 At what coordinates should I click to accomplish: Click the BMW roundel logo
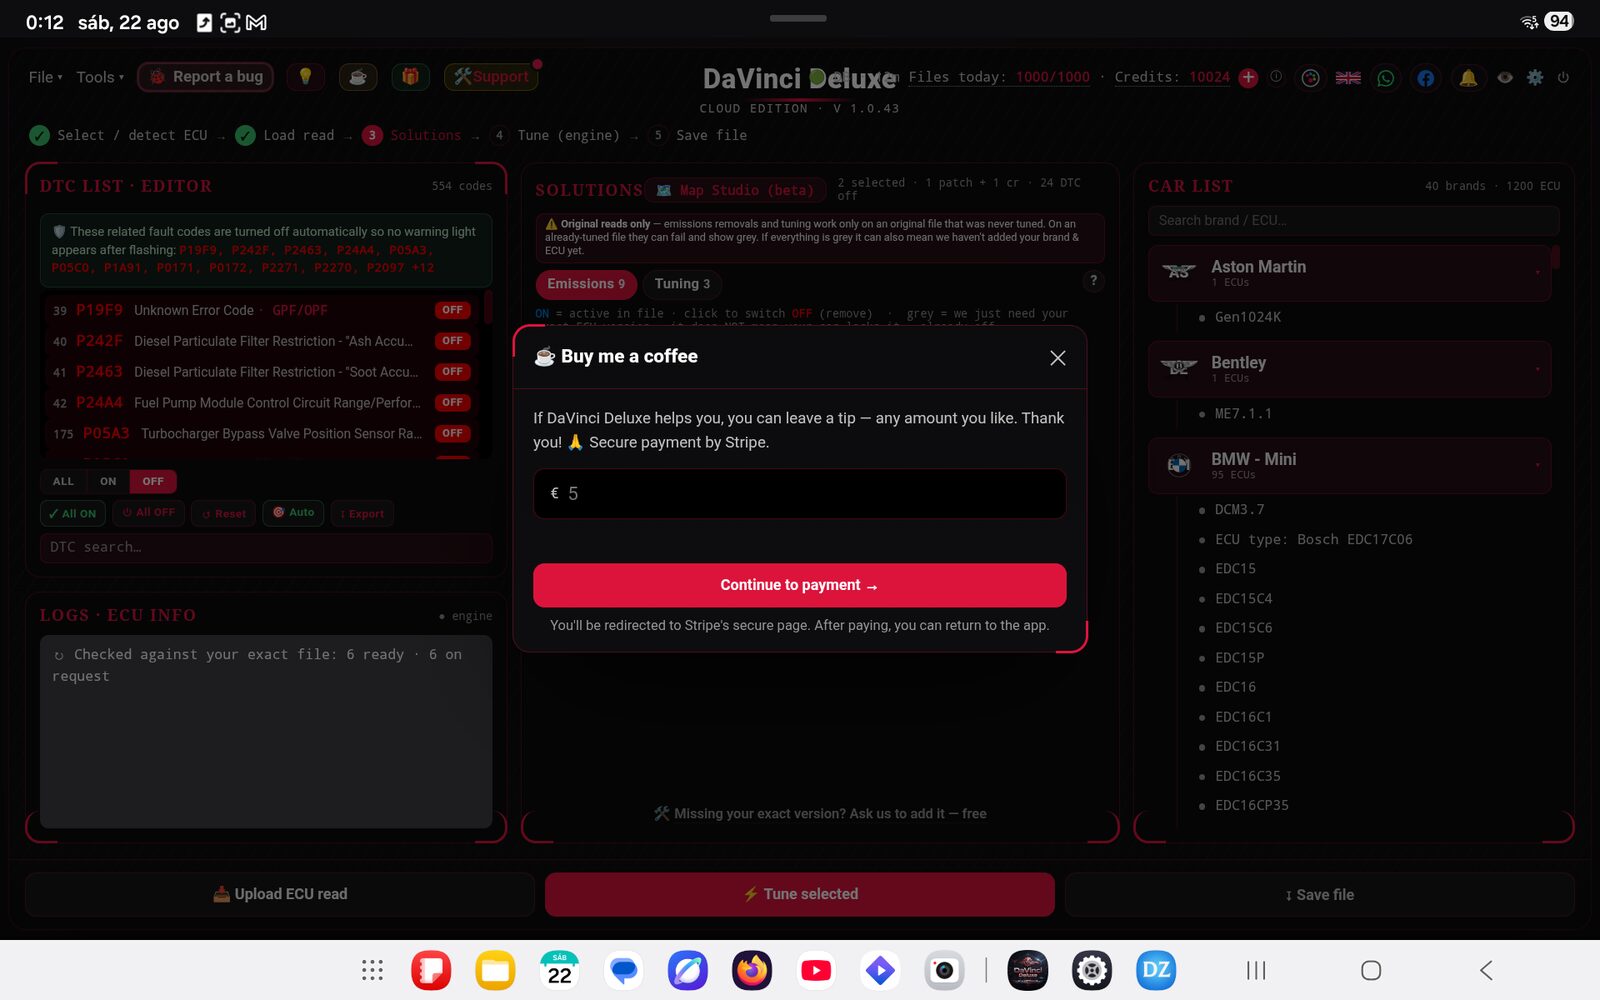coord(1179,464)
